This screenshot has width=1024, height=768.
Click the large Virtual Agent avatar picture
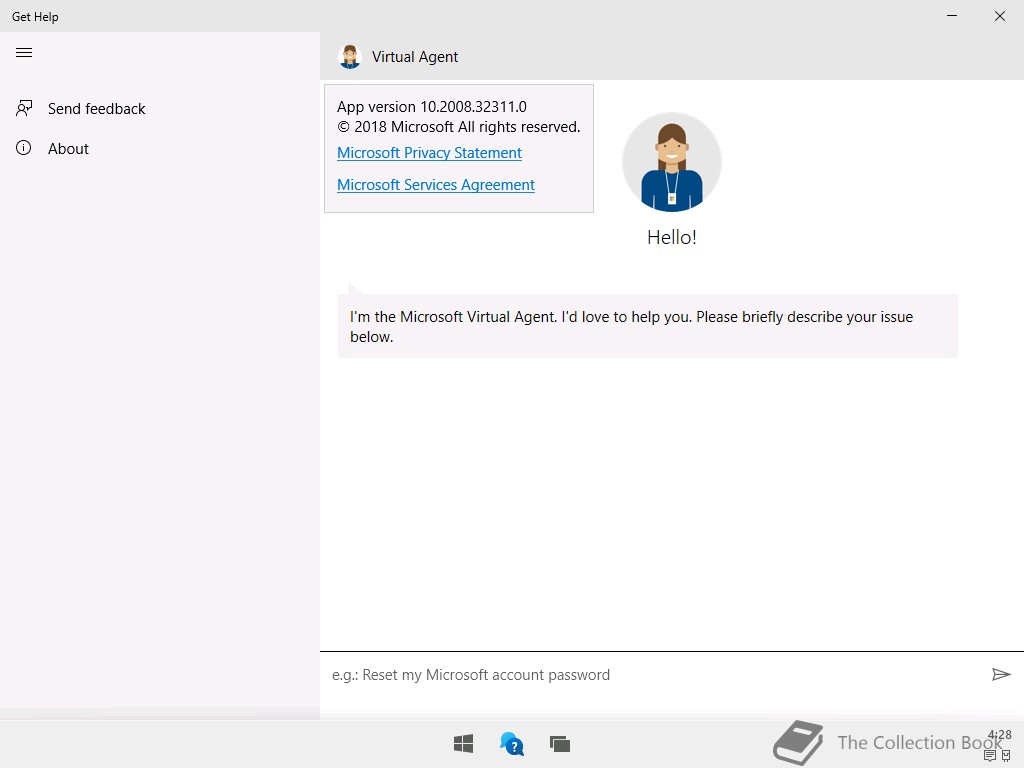(x=672, y=162)
